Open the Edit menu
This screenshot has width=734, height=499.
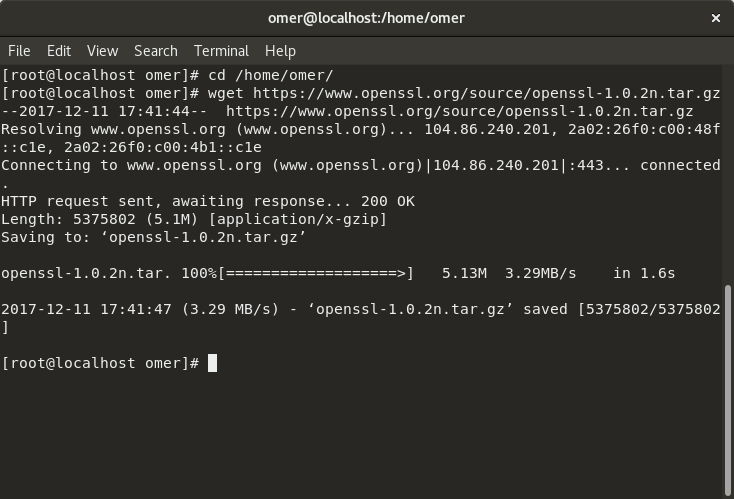click(x=59, y=50)
